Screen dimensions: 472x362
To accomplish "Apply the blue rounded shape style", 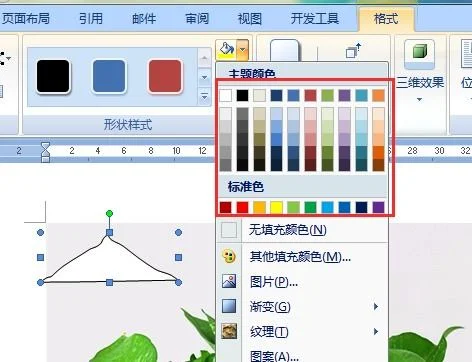I will click(x=109, y=76).
